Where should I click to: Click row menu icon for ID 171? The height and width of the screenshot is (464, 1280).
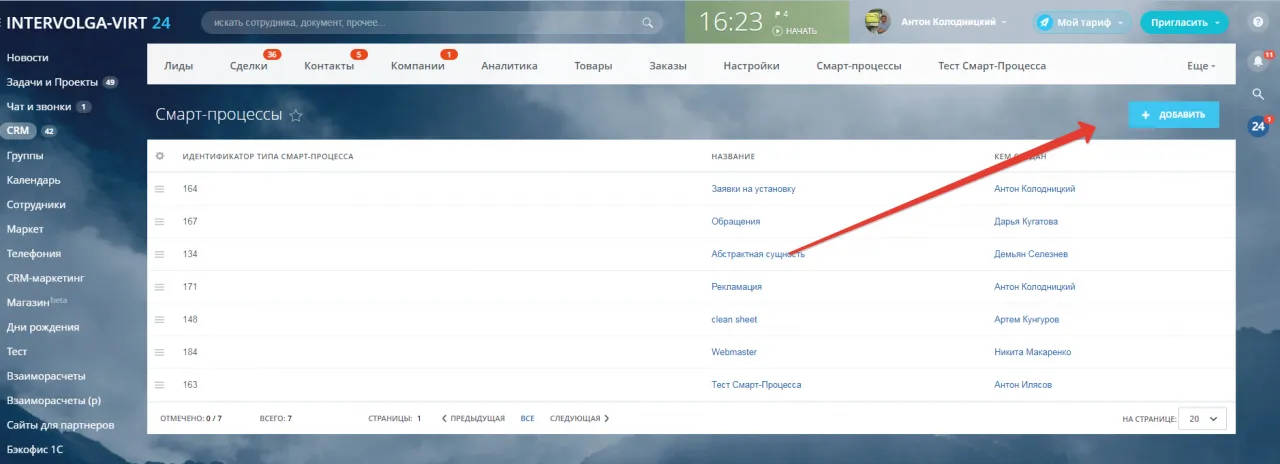tap(158, 287)
